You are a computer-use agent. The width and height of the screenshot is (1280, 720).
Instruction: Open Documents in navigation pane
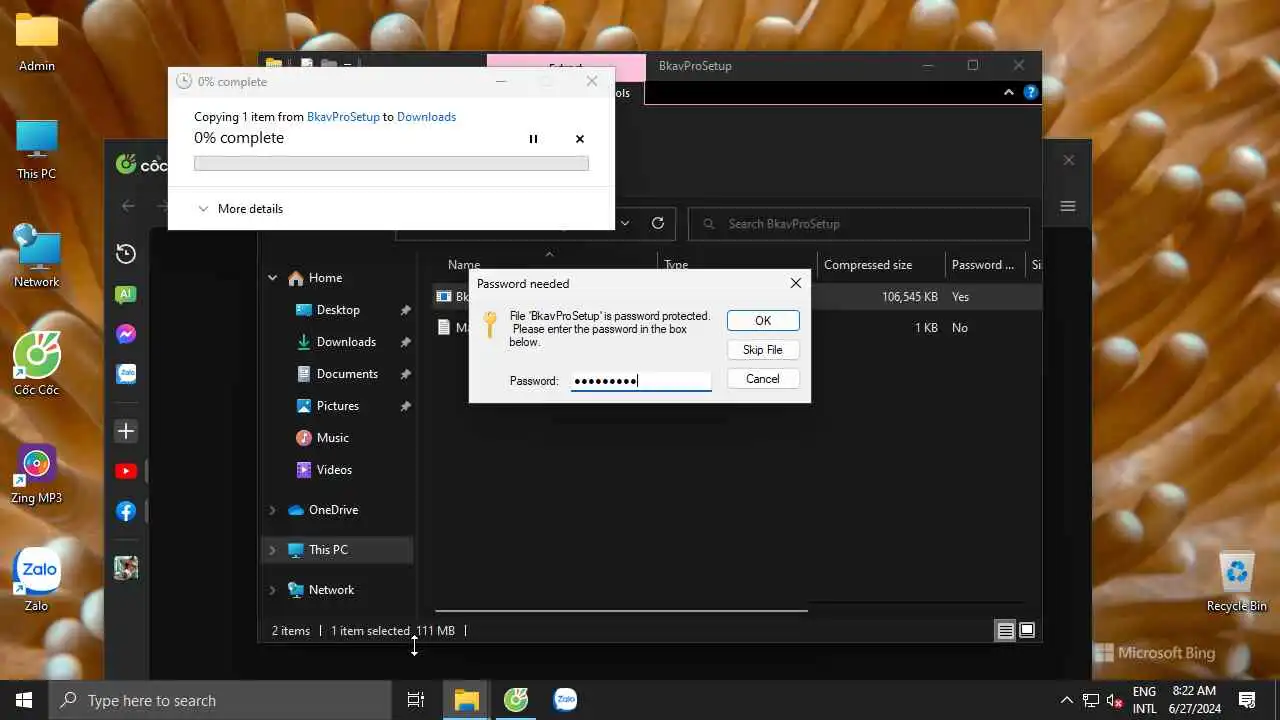tap(347, 374)
